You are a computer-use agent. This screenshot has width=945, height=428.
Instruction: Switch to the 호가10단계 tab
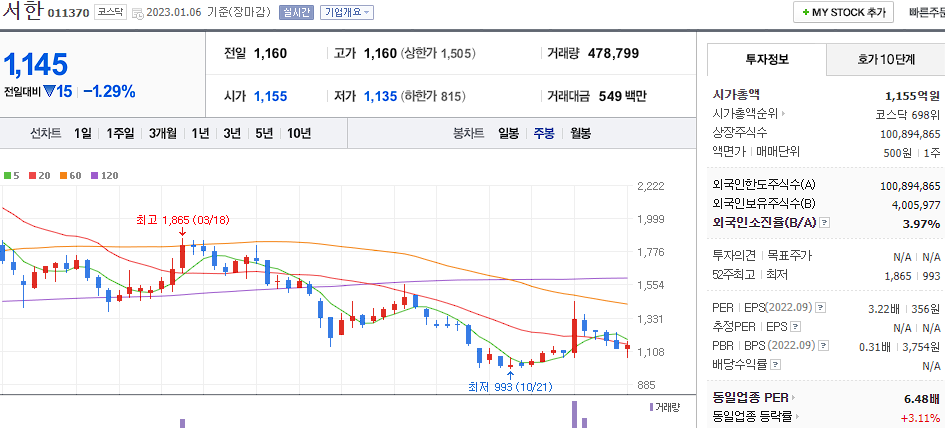click(x=885, y=59)
